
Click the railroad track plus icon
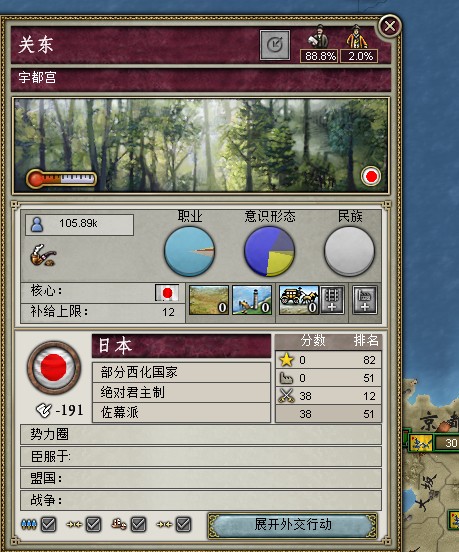coord(332,300)
